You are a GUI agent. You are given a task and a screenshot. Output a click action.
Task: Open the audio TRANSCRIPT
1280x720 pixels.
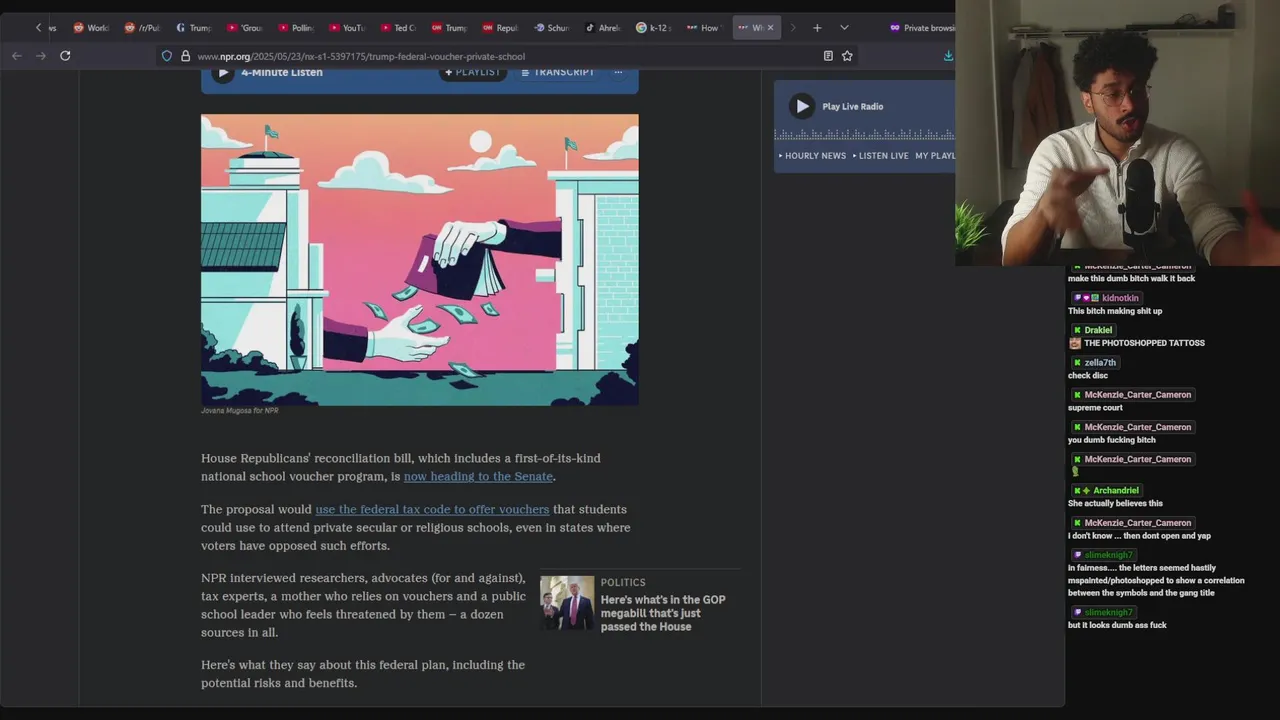[x=558, y=72]
